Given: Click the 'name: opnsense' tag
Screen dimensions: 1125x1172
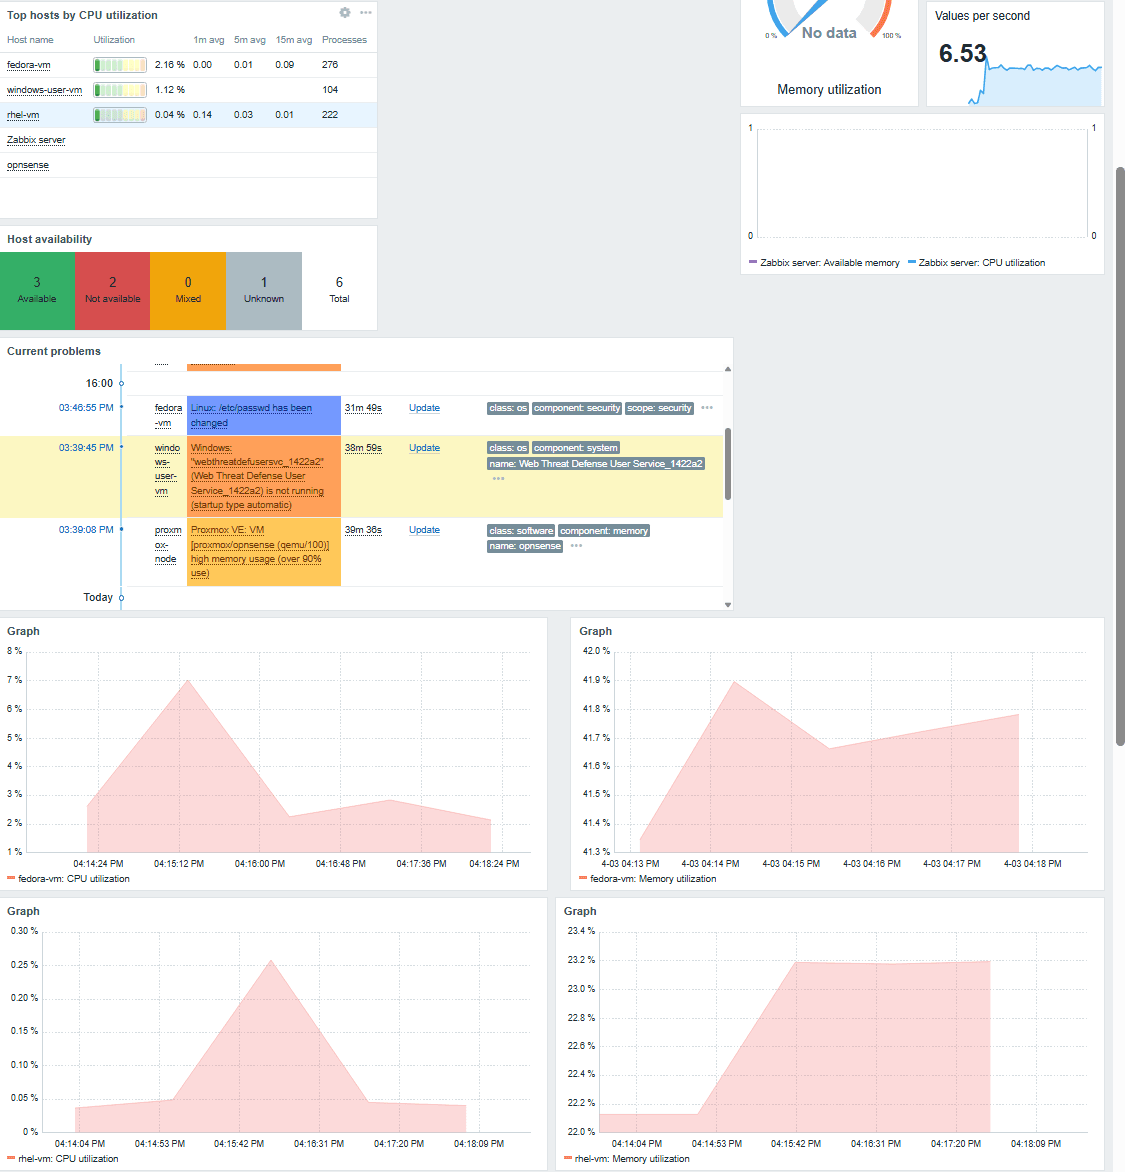Looking at the screenshot, I should click(x=525, y=546).
